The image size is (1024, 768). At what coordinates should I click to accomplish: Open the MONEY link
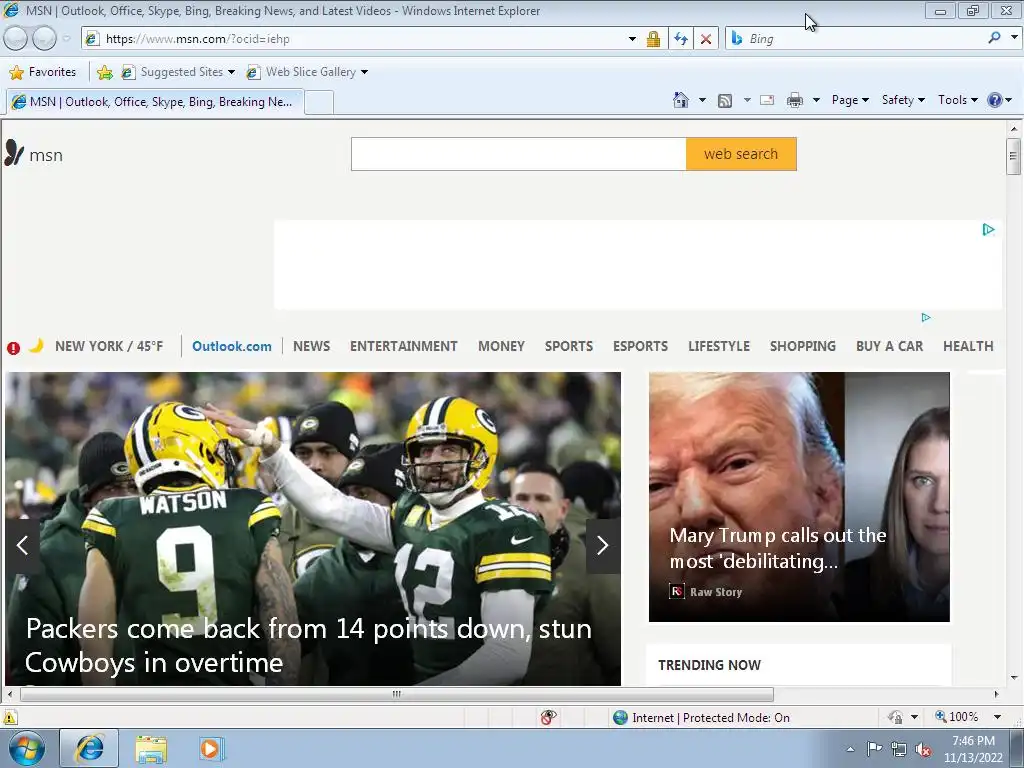coord(502,346)
